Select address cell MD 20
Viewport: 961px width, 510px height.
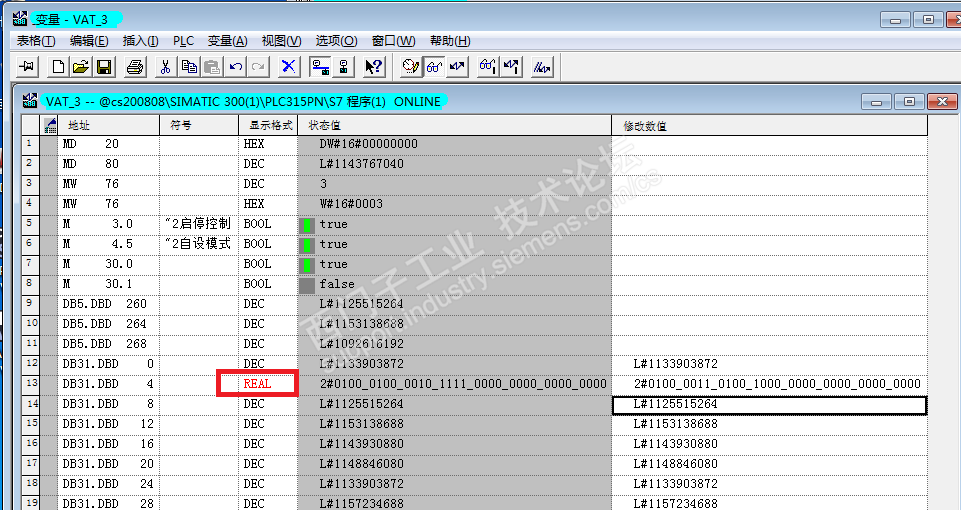coord(108,144)
